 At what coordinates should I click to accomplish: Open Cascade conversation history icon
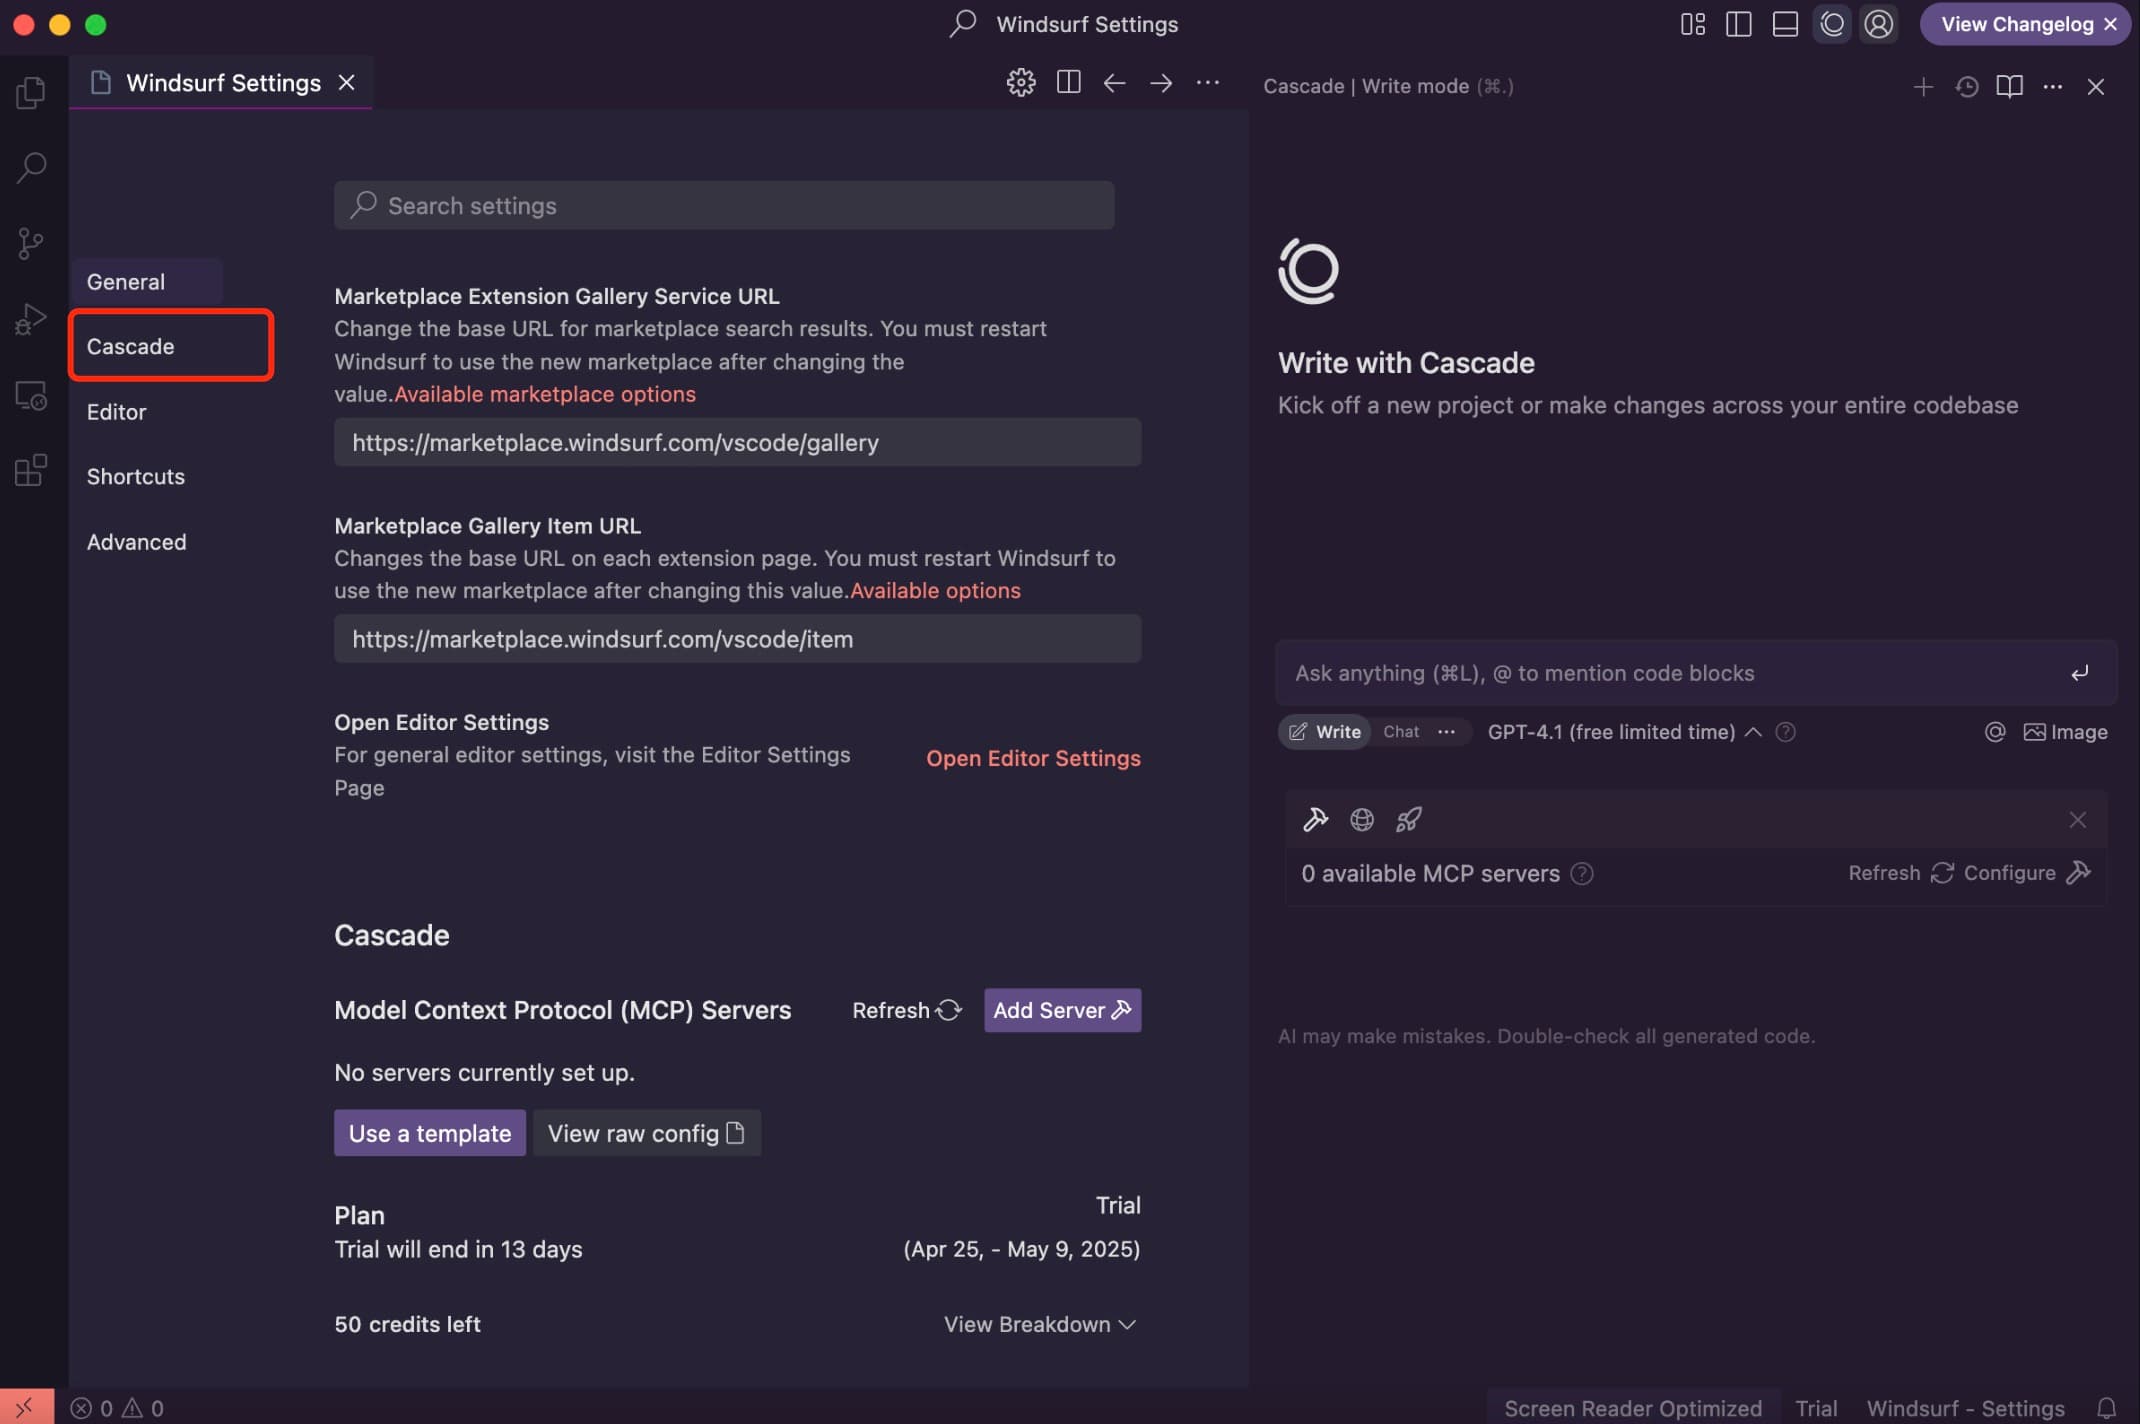tap(1966, 87)
